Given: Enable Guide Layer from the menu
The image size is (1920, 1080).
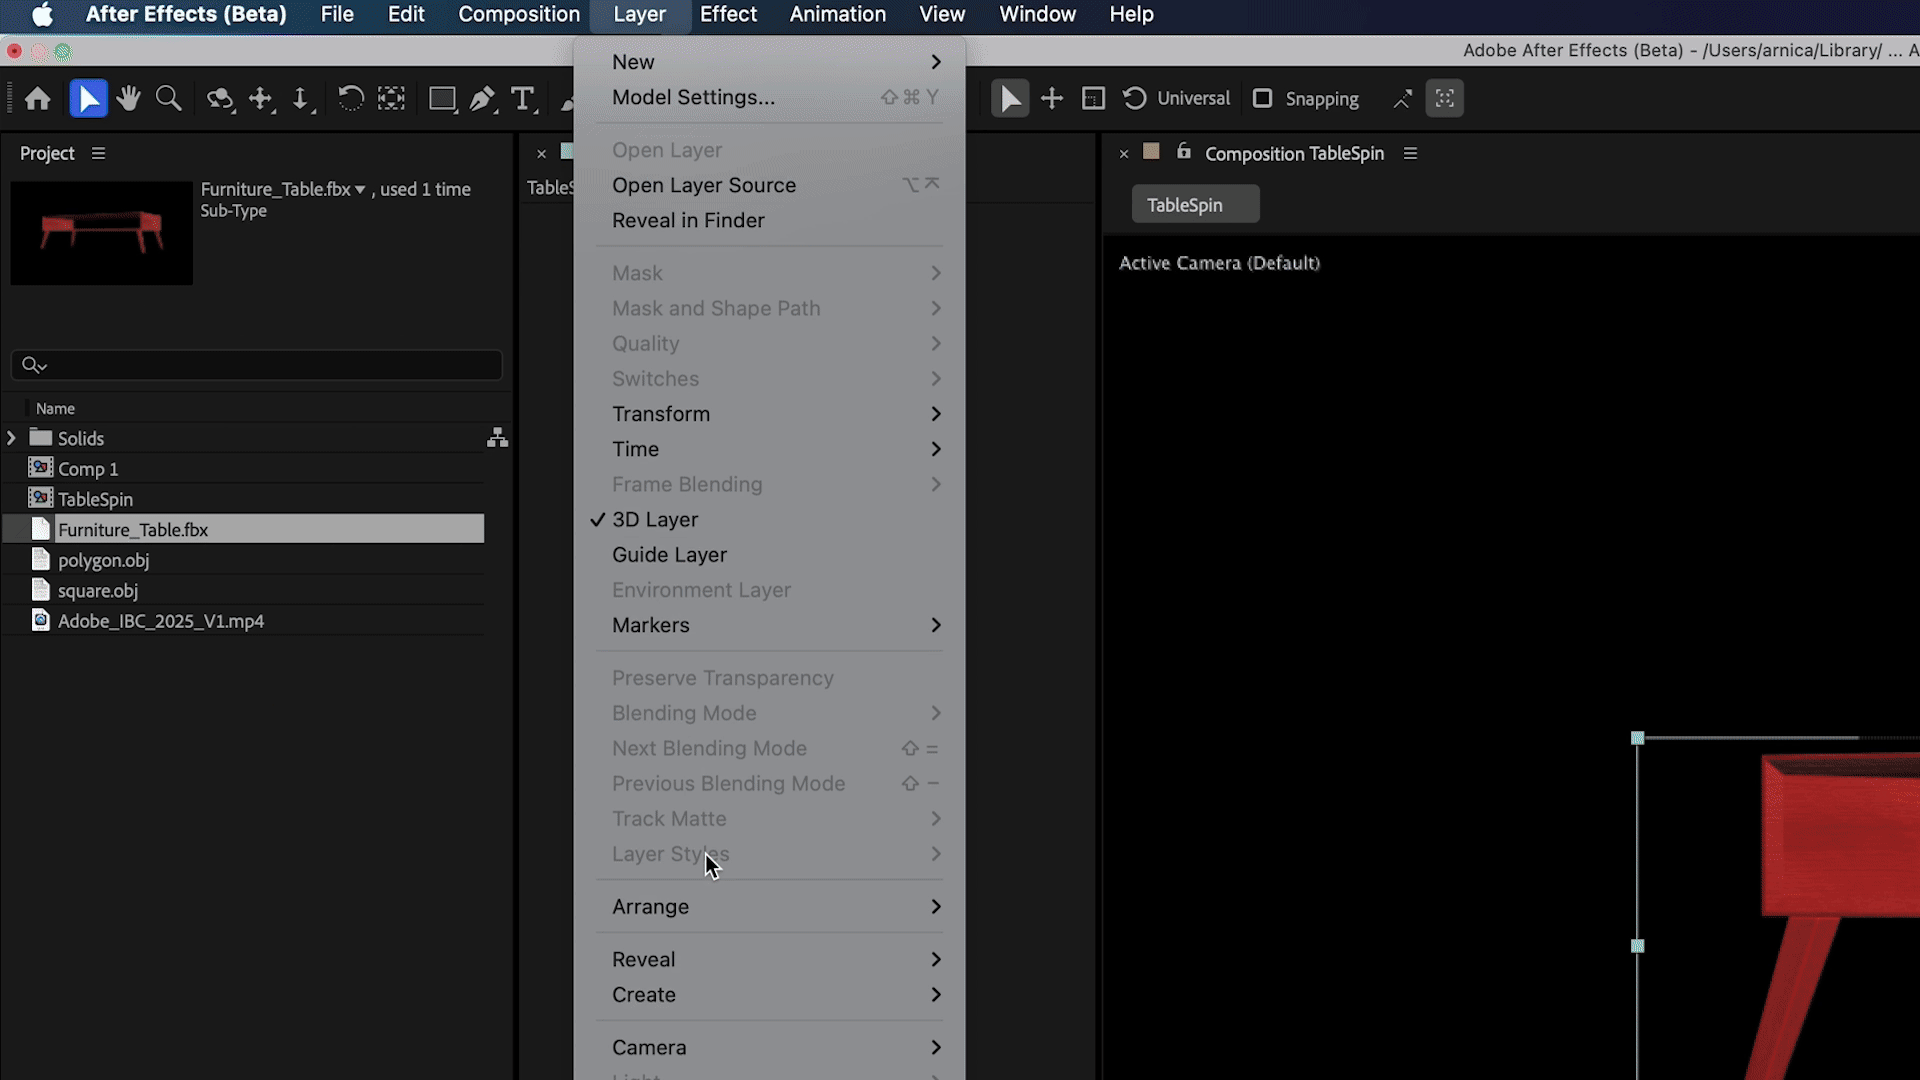Looking at the screenshot, I should 669,555.
